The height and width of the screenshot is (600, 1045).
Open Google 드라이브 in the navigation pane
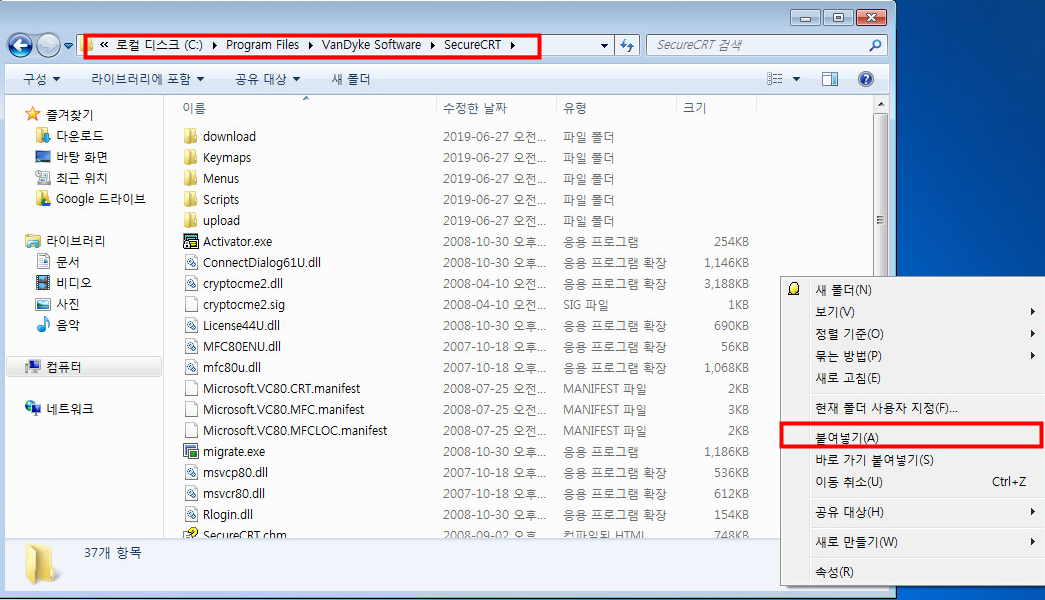[x=100, y=199]
